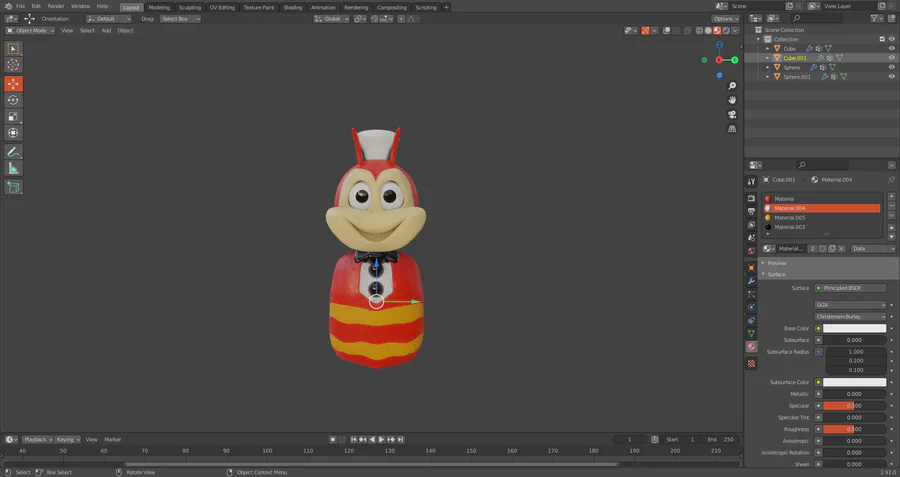Open the Physics properties tab
Viewport: 900px width, 477px height.
(x=751, y=307)
